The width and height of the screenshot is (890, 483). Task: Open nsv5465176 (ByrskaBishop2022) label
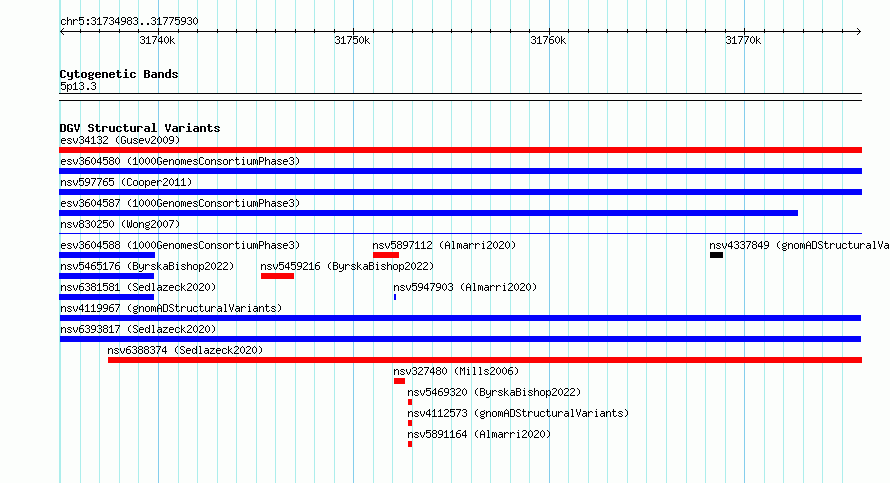tap(147, 266)
